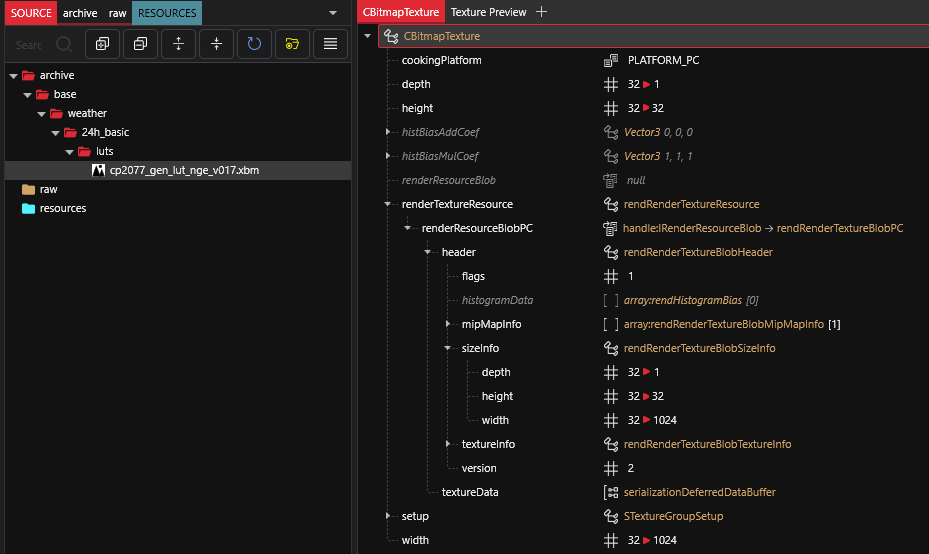Viewport: 929px width, 554px height.
Task: Click the collapse all nodes button
Action: [140, 44]
